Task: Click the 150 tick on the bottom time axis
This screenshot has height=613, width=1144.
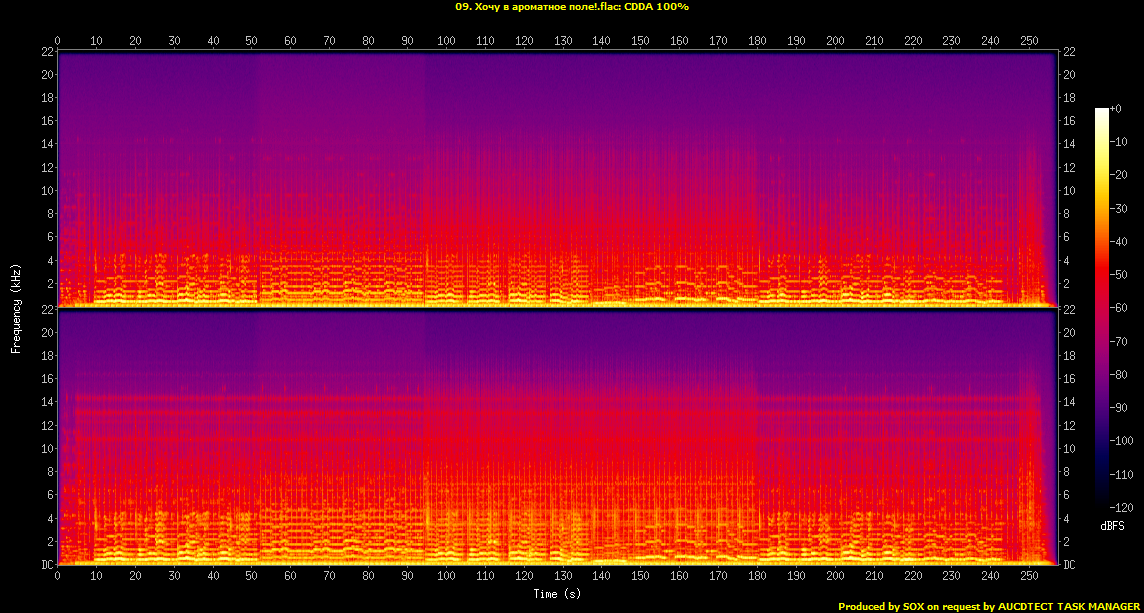Action: (640, 577)
